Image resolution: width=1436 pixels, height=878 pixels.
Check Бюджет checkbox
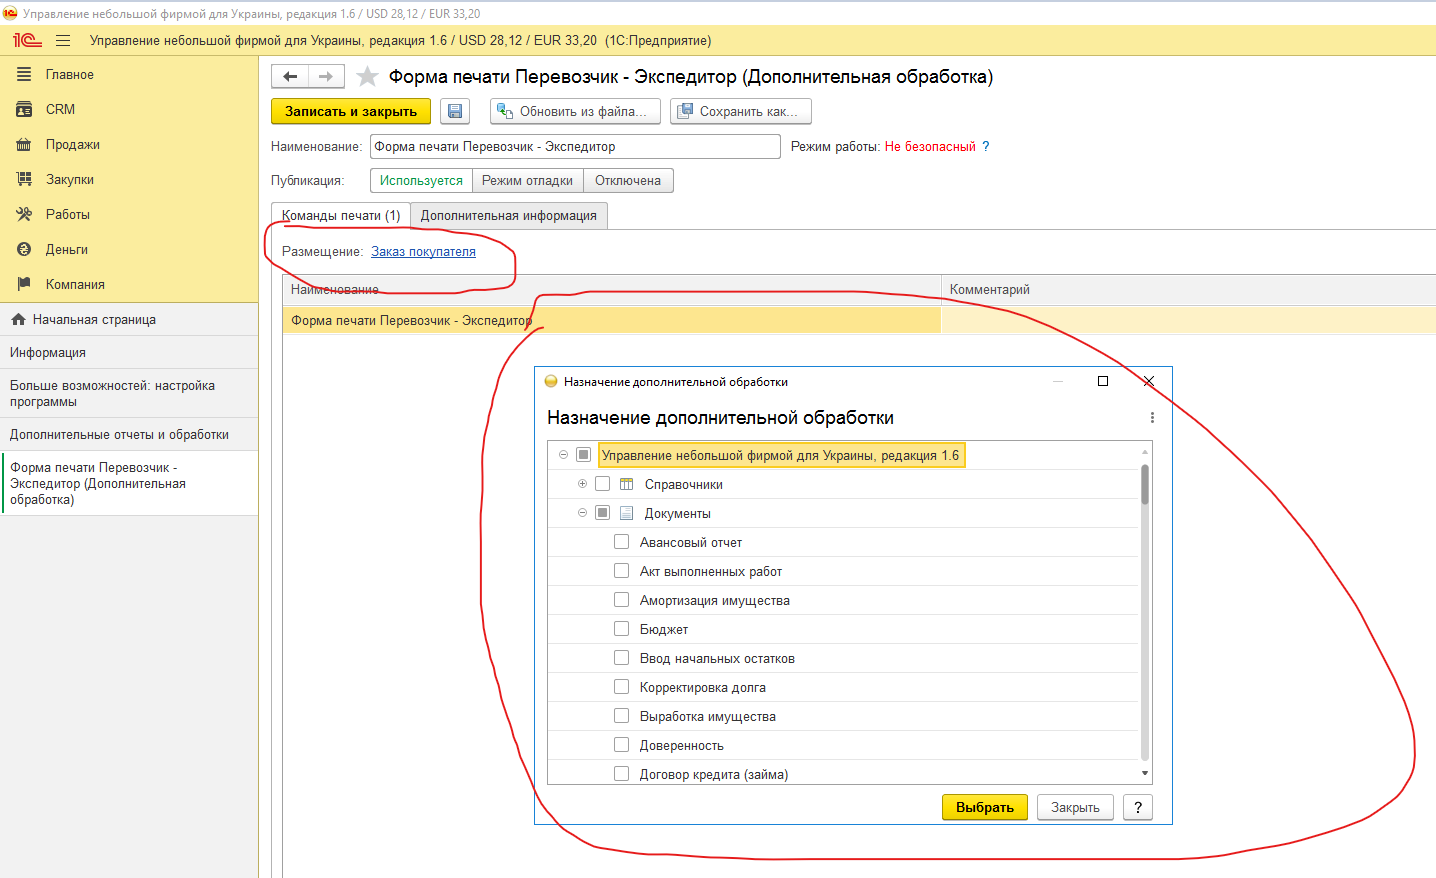coord(621,629)
